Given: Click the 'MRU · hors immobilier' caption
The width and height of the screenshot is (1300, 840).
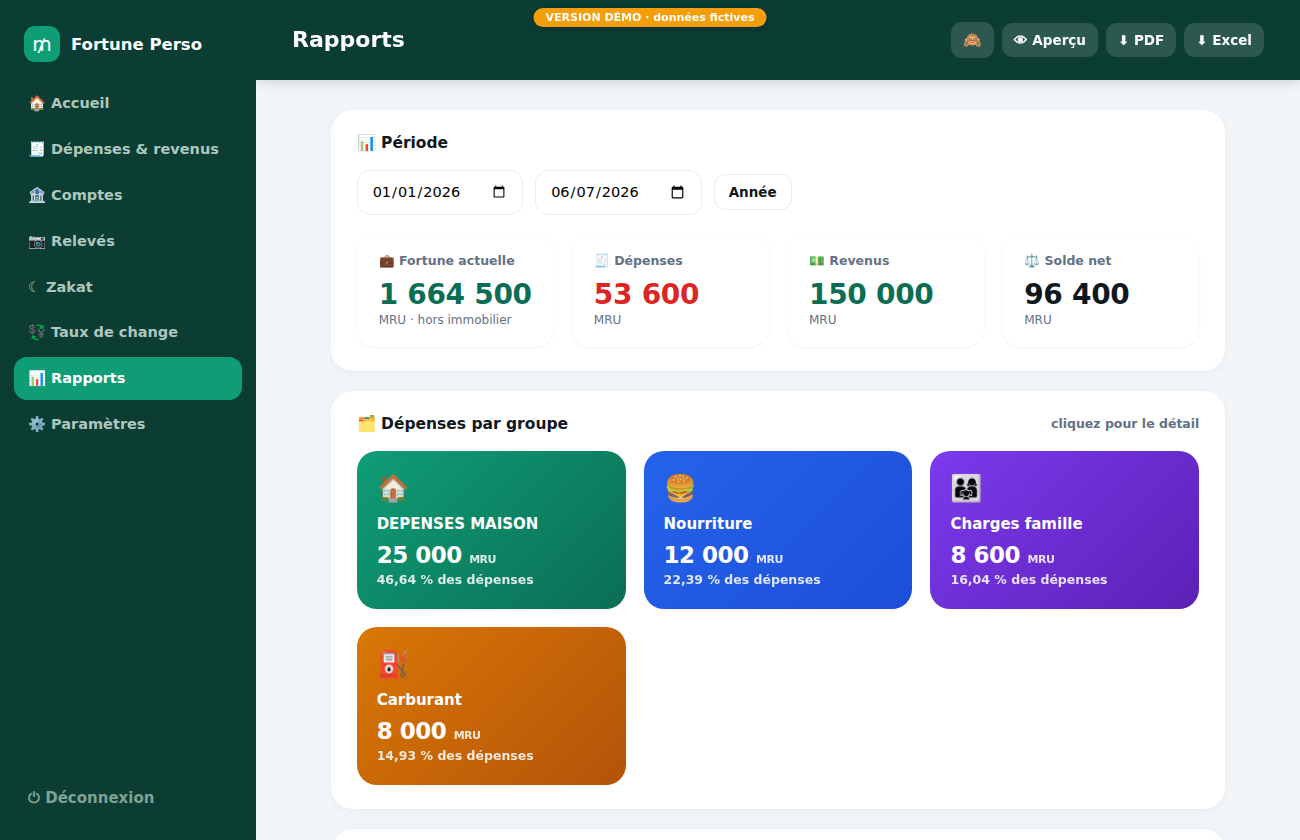Looking at the screenshot, I should tap(445, 320).
